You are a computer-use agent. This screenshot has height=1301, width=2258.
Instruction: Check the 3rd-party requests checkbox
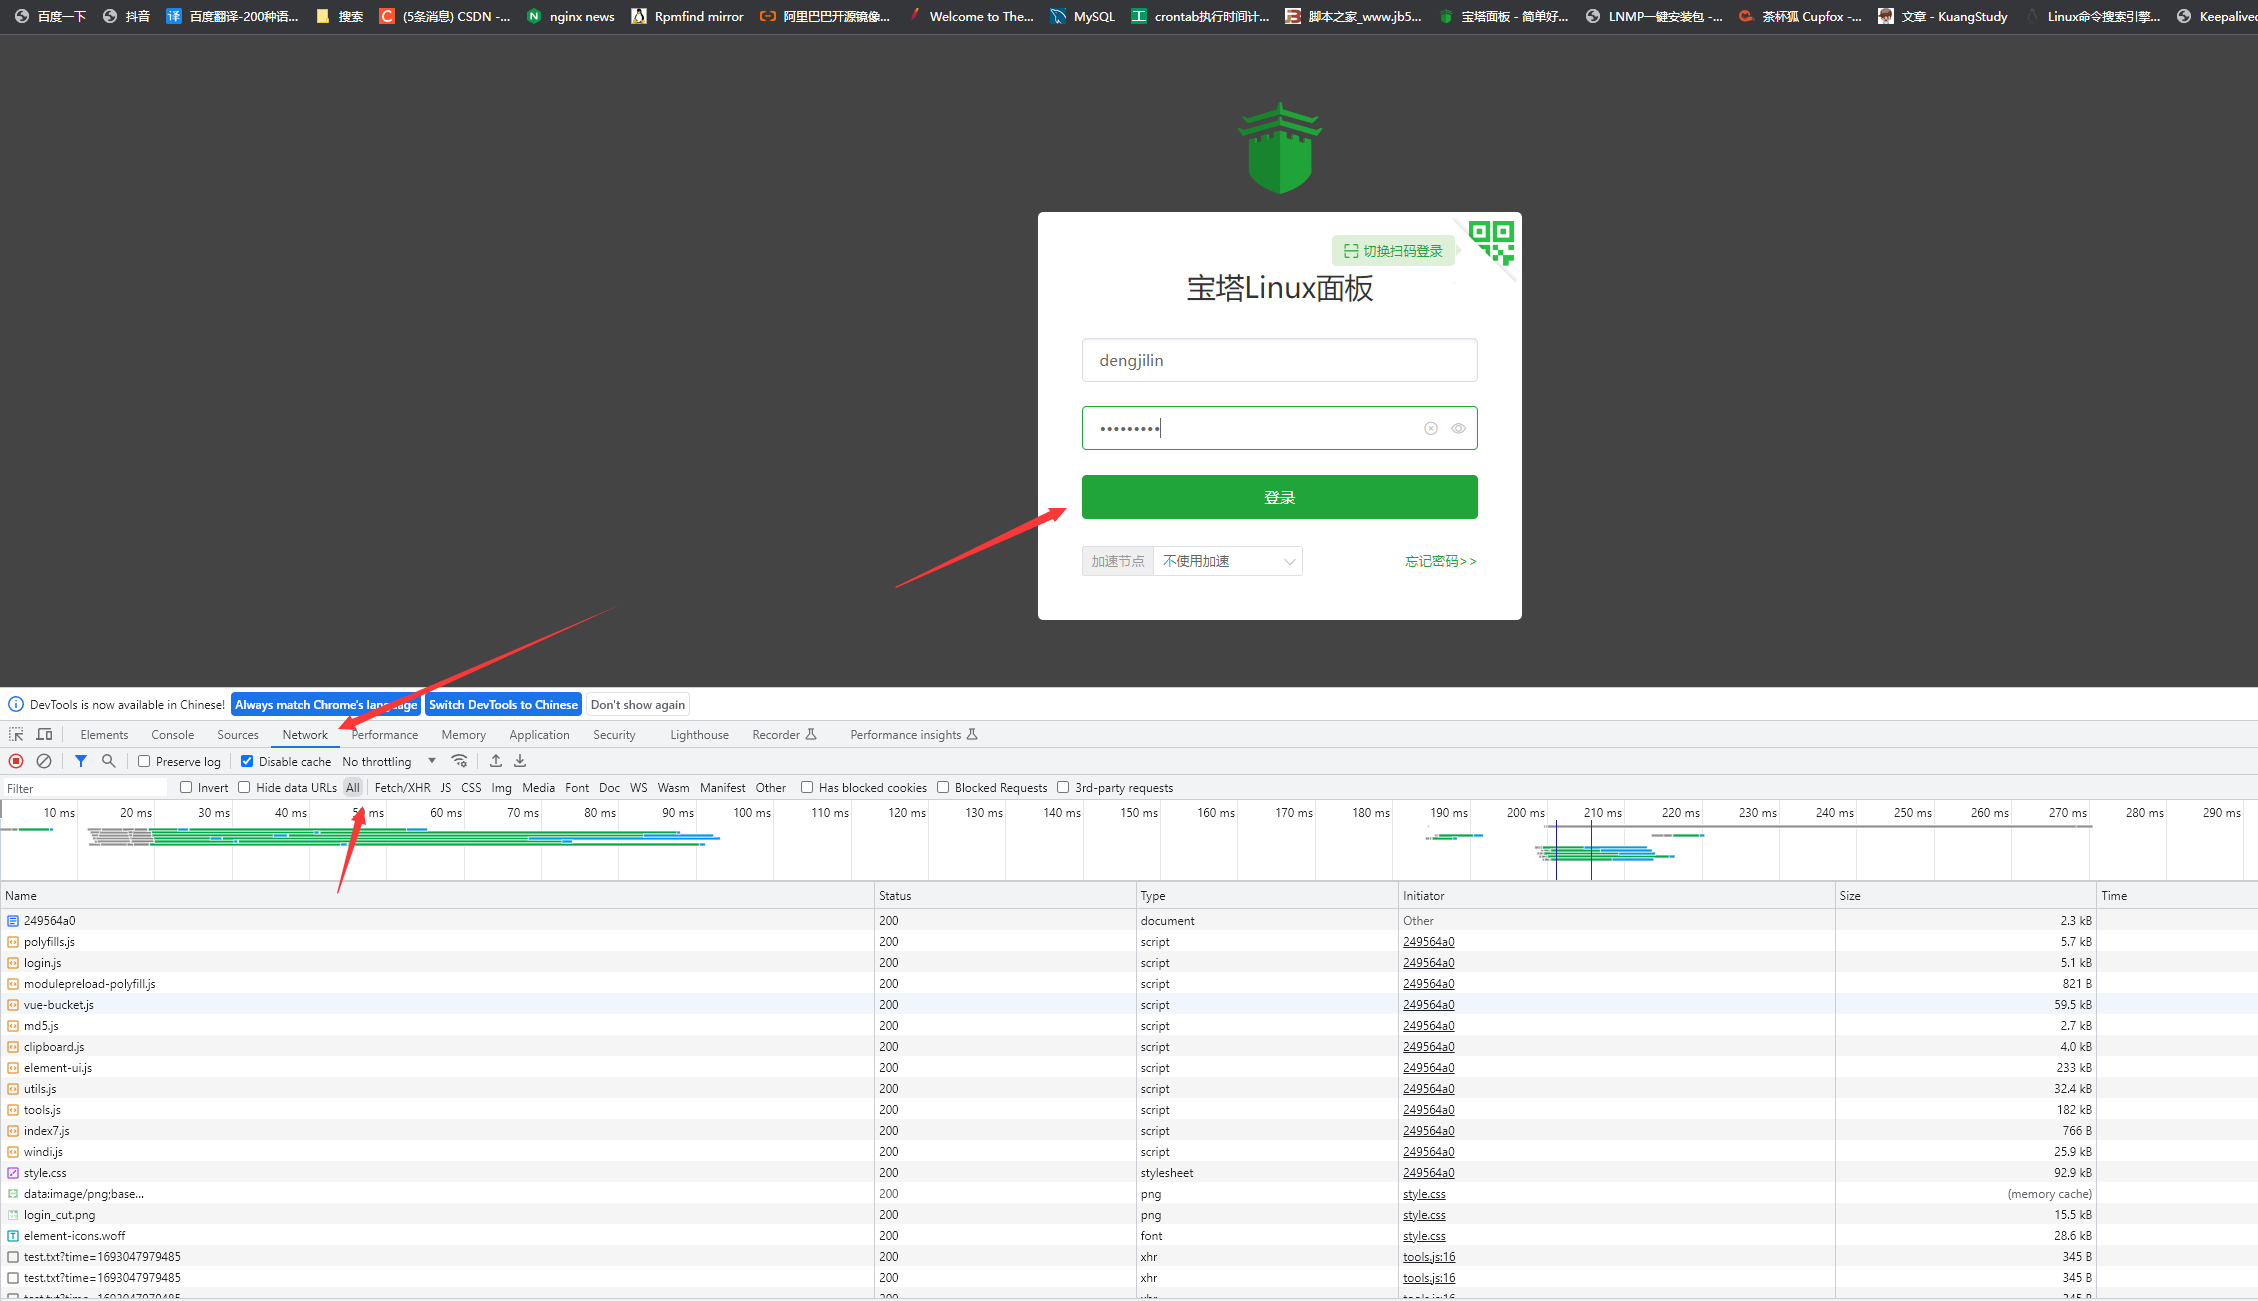pos(1063,787)
